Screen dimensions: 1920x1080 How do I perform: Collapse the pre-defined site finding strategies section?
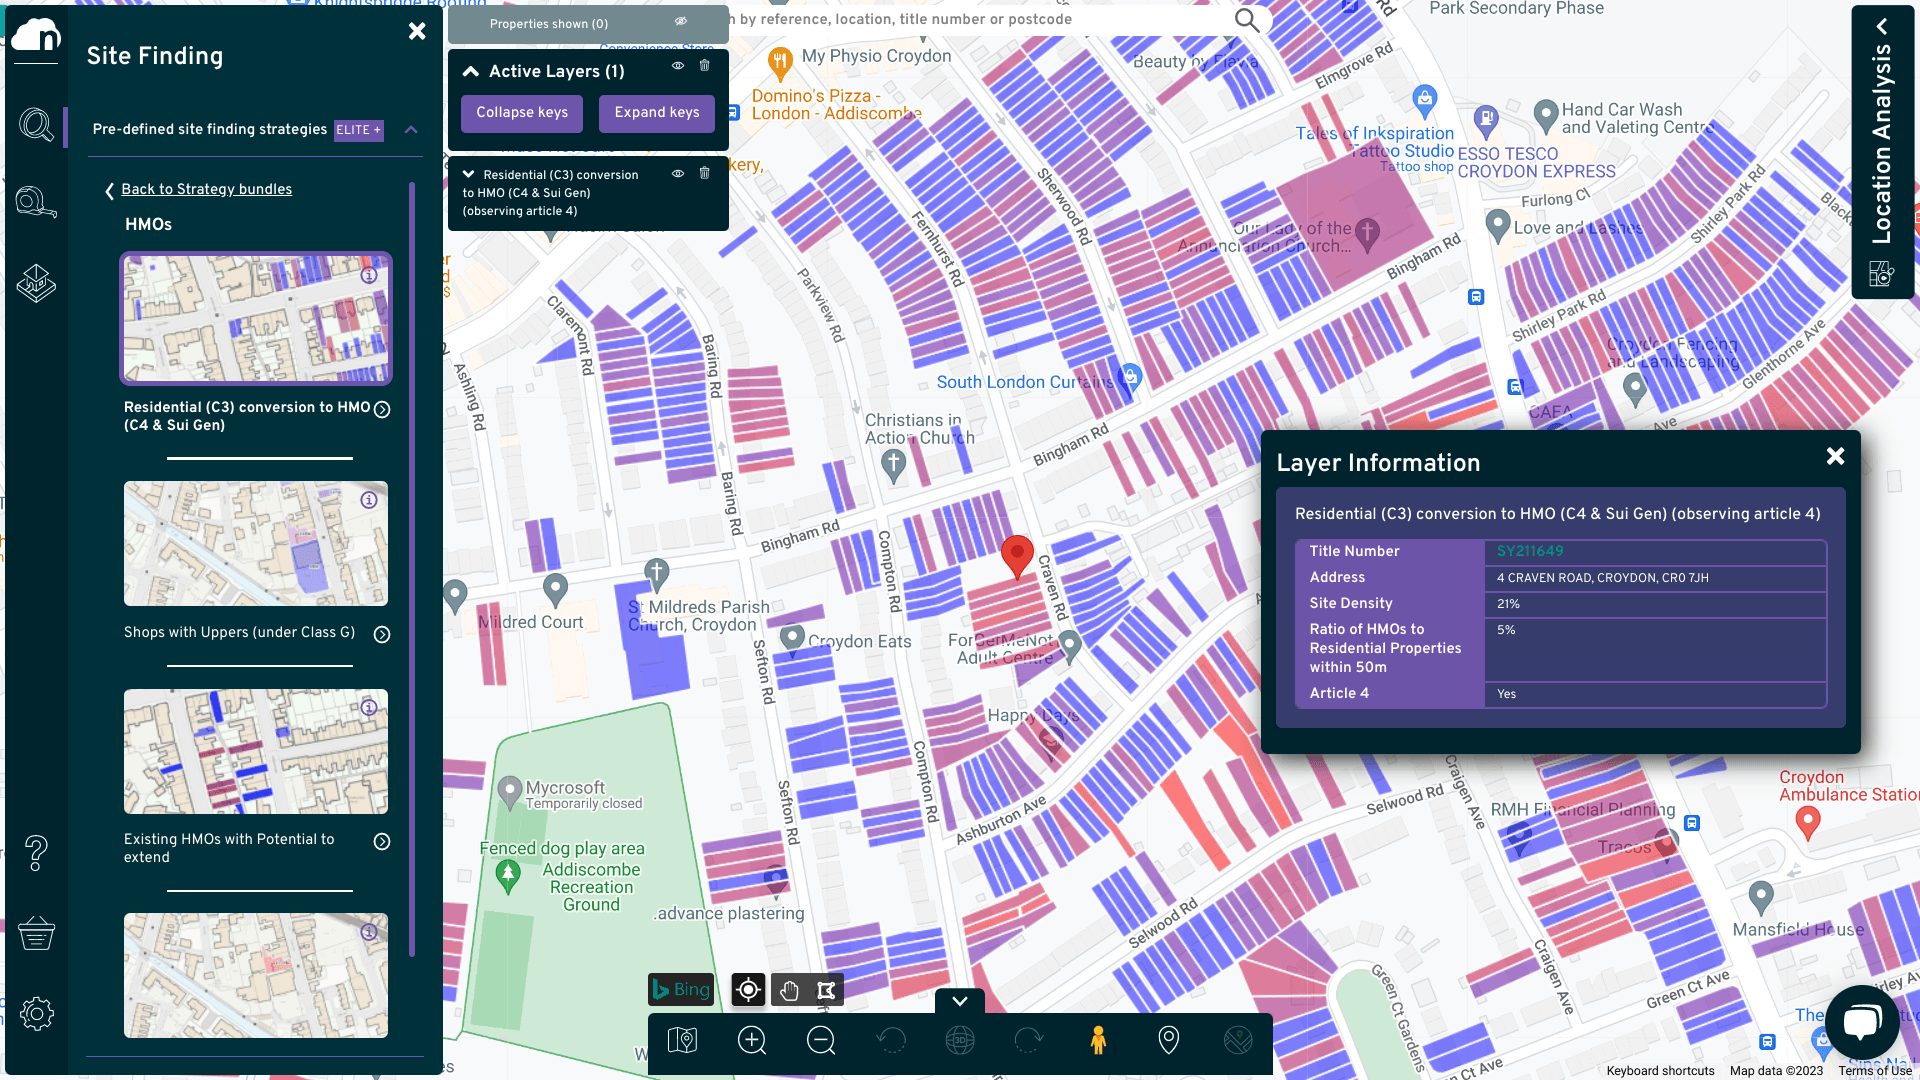click(410, 130)
